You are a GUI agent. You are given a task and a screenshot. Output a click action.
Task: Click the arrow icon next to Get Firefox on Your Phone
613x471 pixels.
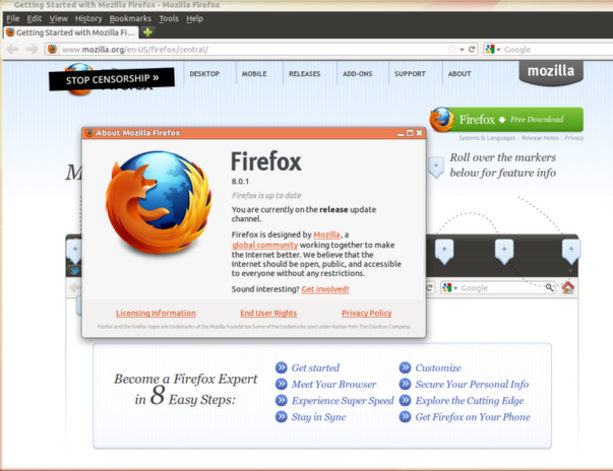(x=405, y=417)
